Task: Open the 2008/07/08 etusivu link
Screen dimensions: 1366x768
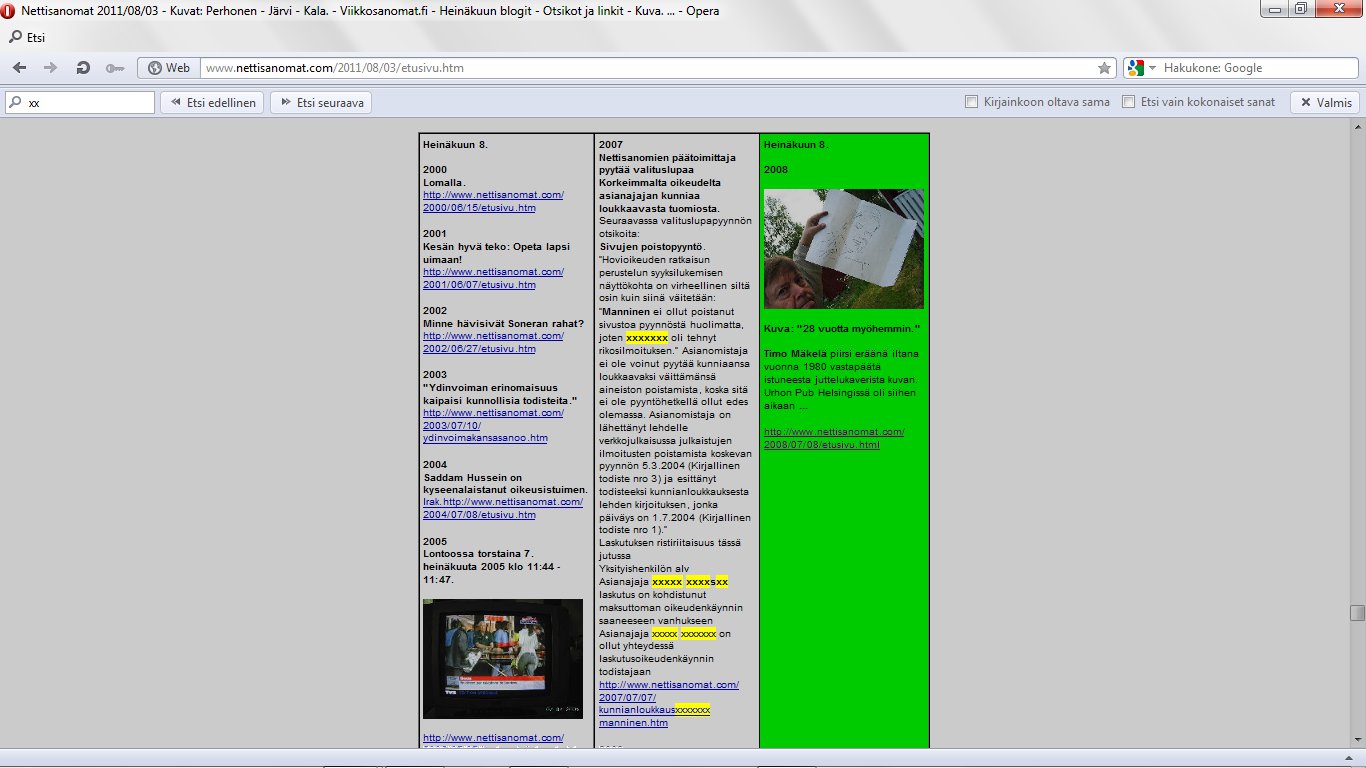Action: pyautogui.click(x=833, y=438)
